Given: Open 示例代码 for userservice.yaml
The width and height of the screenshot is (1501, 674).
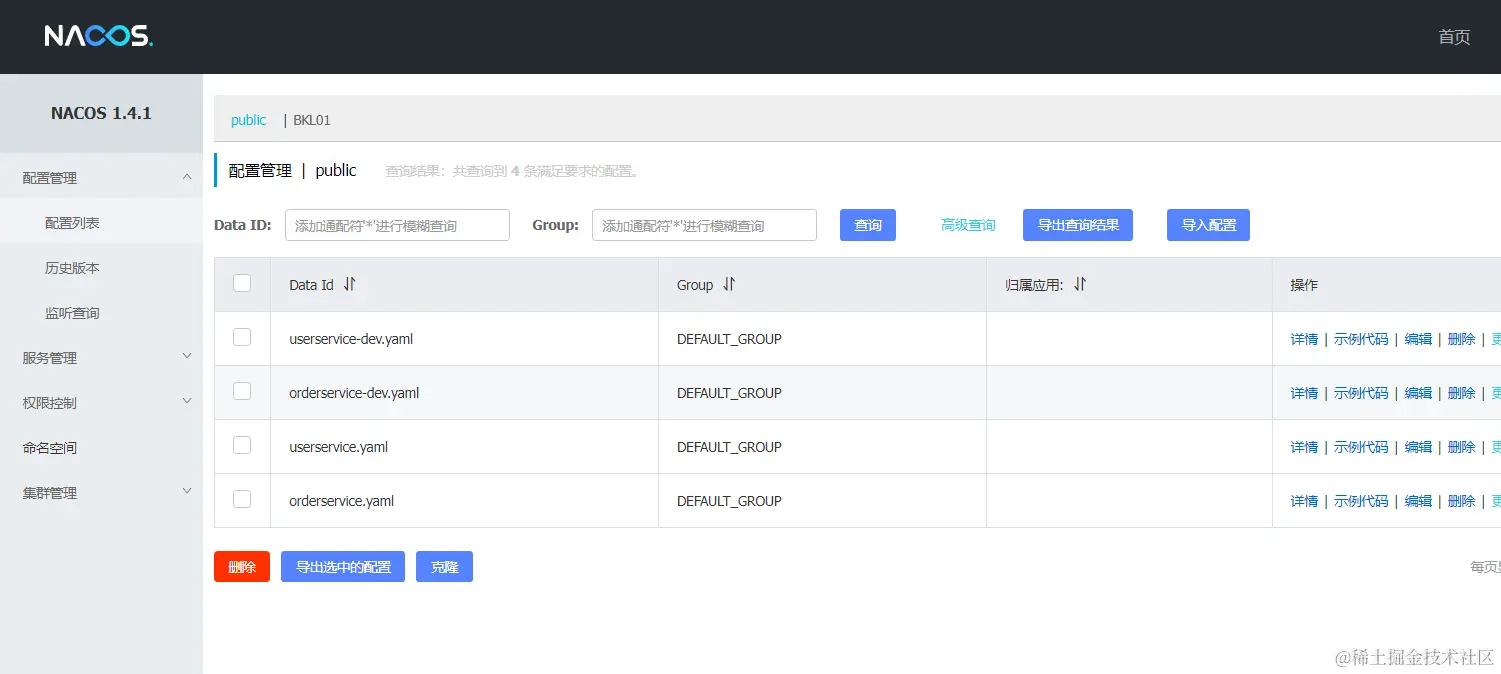Looking at the screenshot, I should pyautogui.click(x=1361, y=447).
